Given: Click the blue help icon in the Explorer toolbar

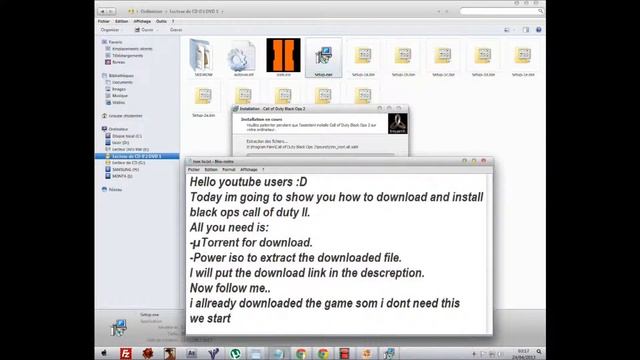Looking at the screenshot, I should coord(538,30).
